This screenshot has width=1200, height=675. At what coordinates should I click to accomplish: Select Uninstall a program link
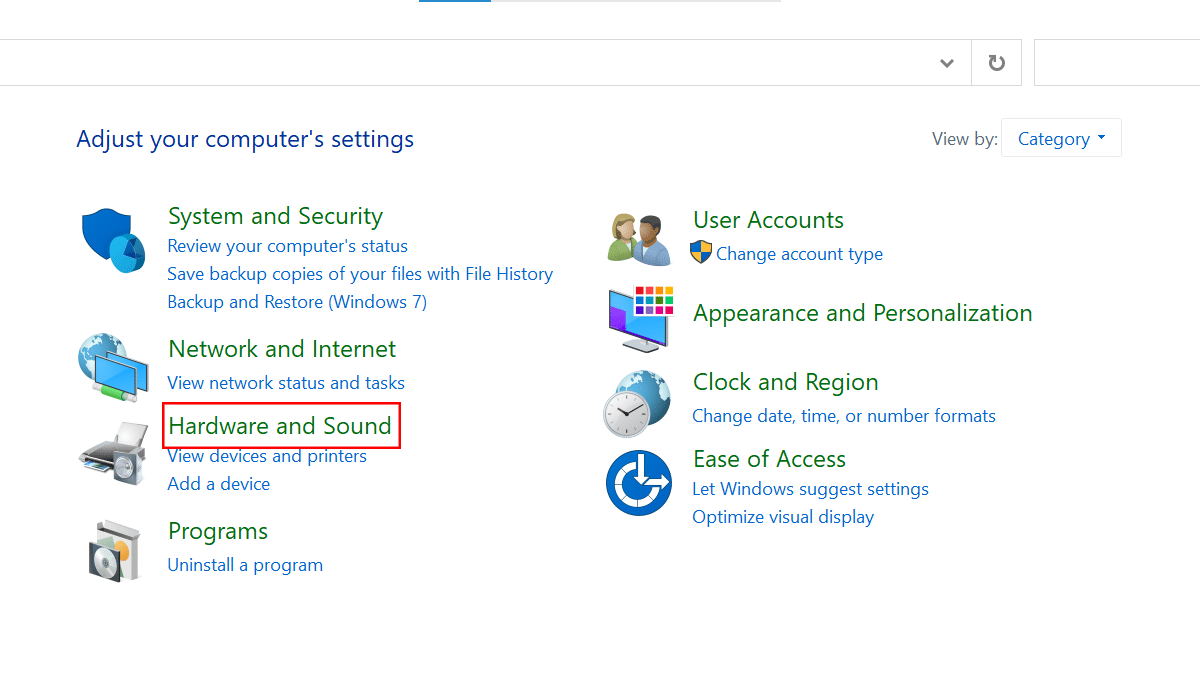pos(245,565)
